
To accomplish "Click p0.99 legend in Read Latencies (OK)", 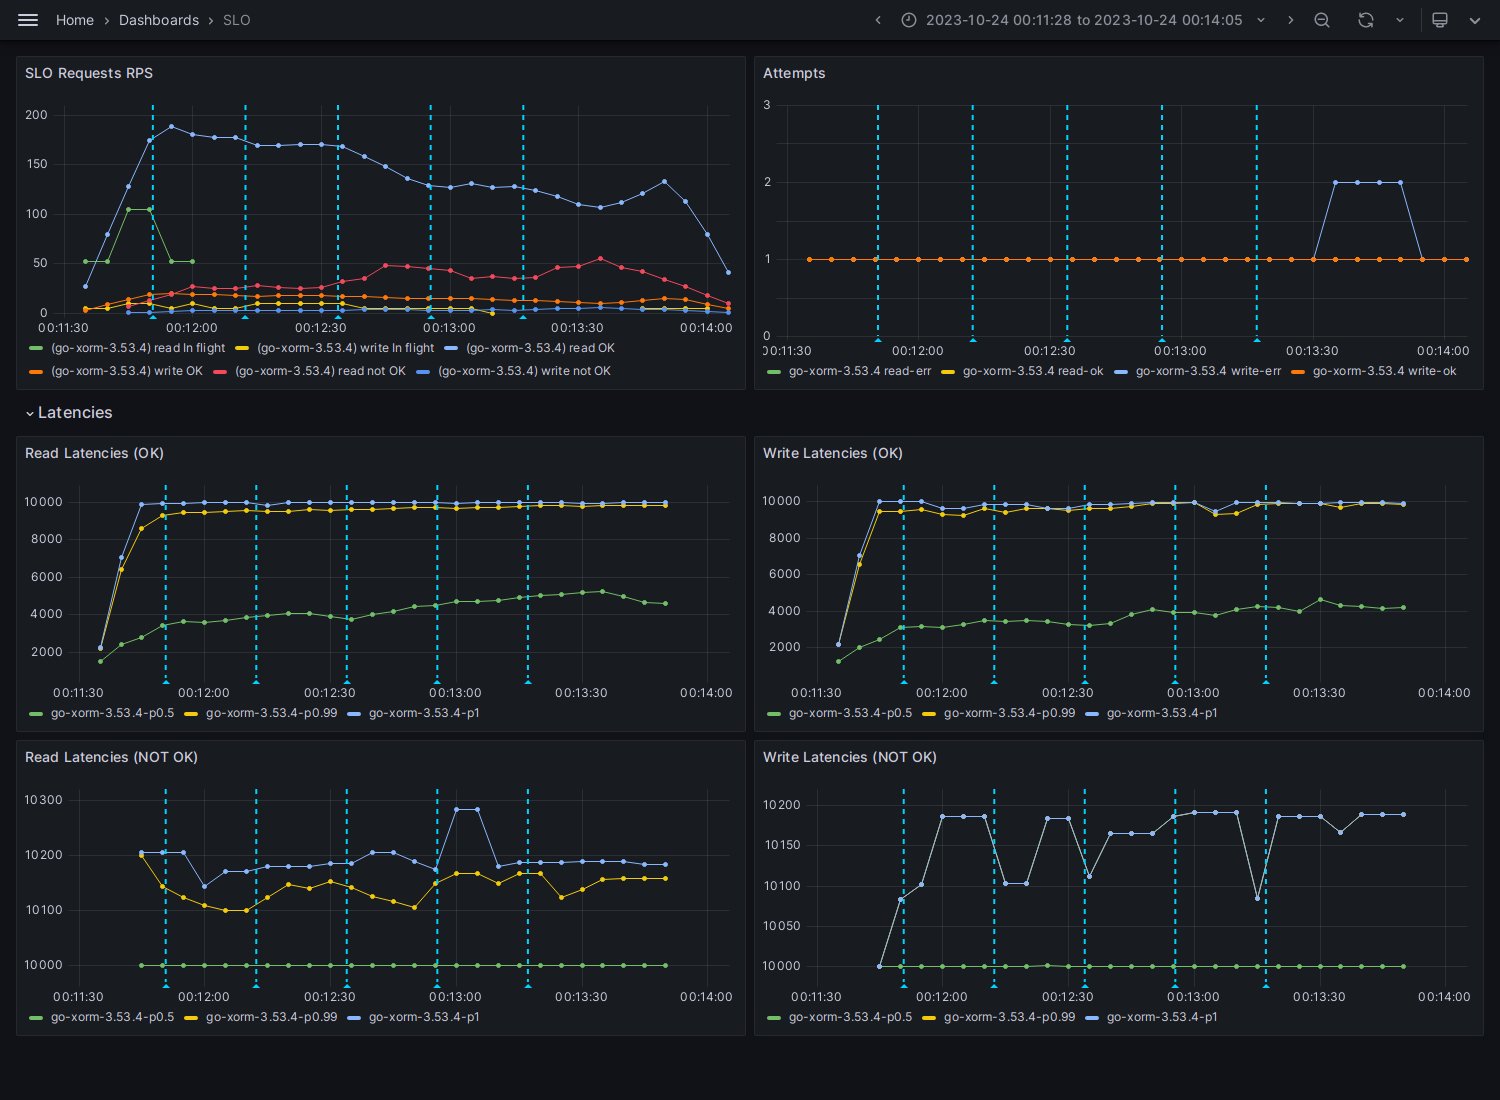I will tap(271, 713).
